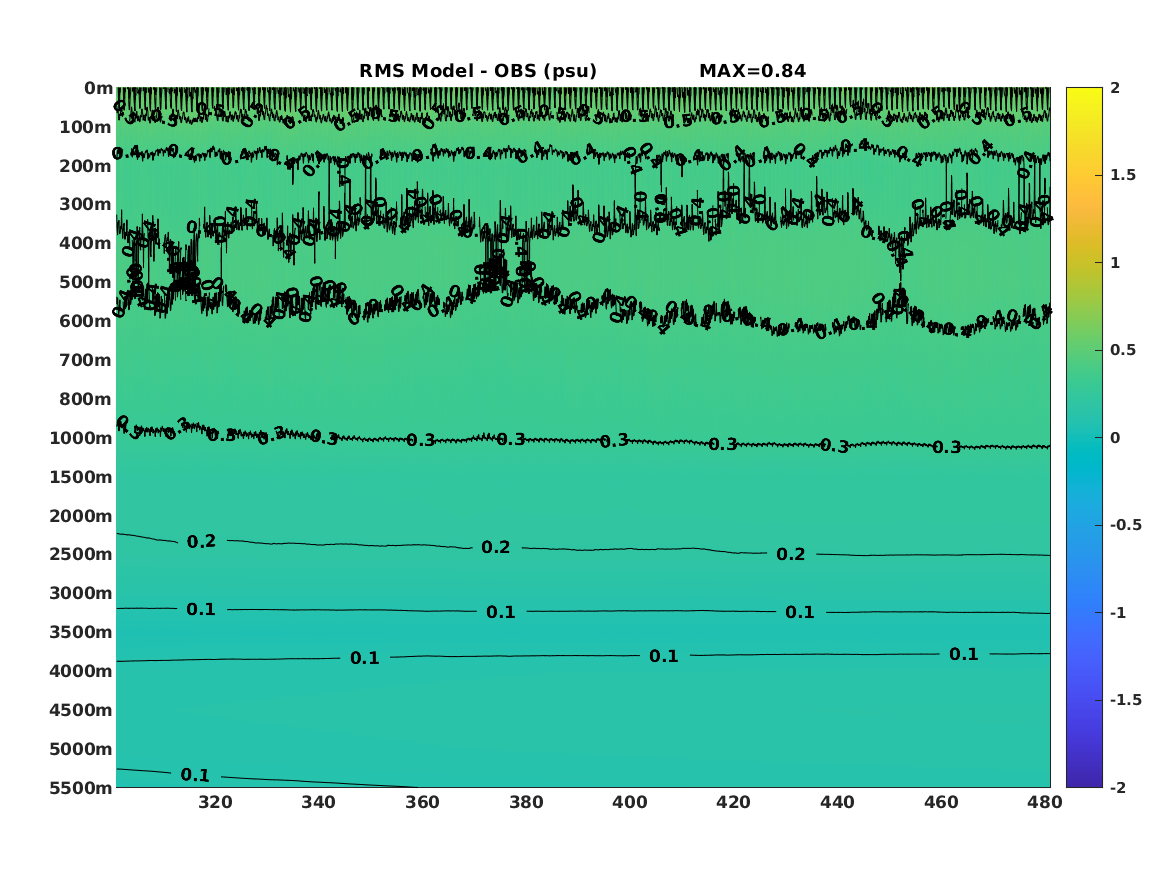This screenshot has height=875, width=1167.
Task: Select the '0.1' contour label below 5000m
Action: tap(195, 775)
